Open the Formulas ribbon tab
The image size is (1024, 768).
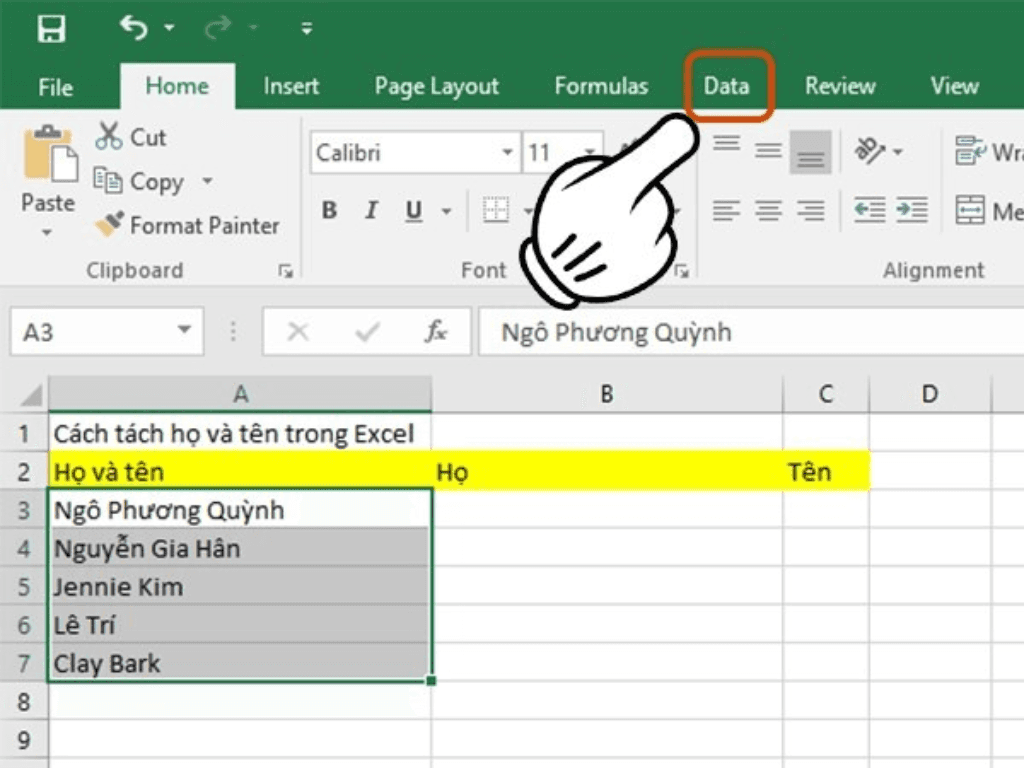click(601, 86)
